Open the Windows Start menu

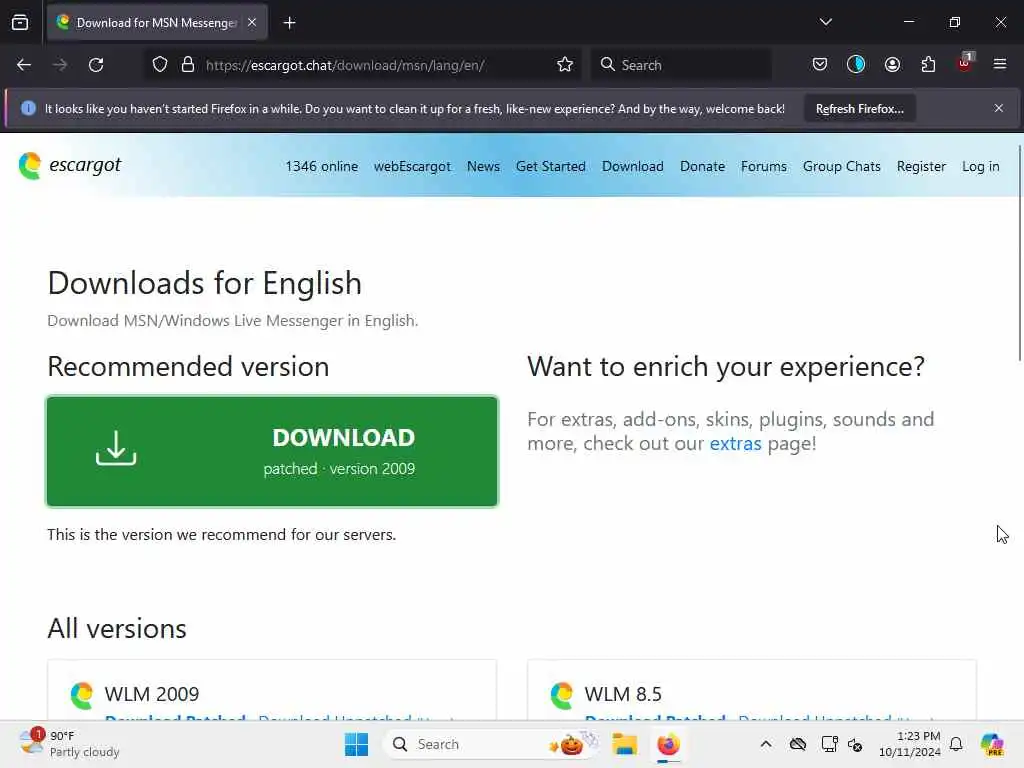click(x=357, y=744)
